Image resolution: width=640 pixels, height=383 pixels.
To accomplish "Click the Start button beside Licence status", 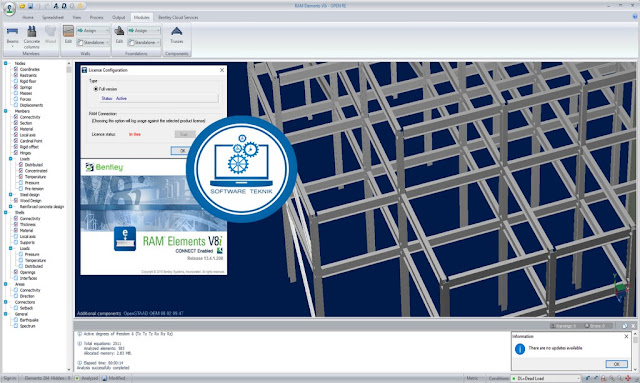I will [x=184, y=134].
